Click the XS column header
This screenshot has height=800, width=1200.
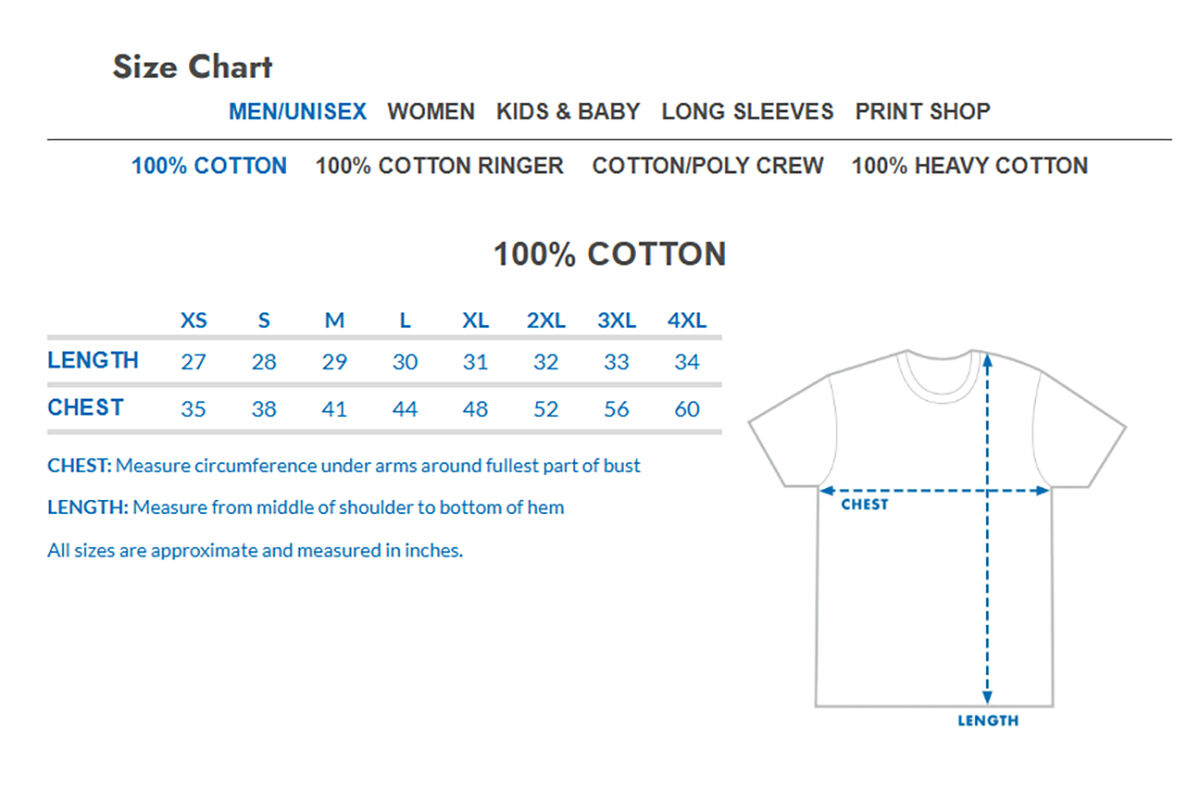193,321
